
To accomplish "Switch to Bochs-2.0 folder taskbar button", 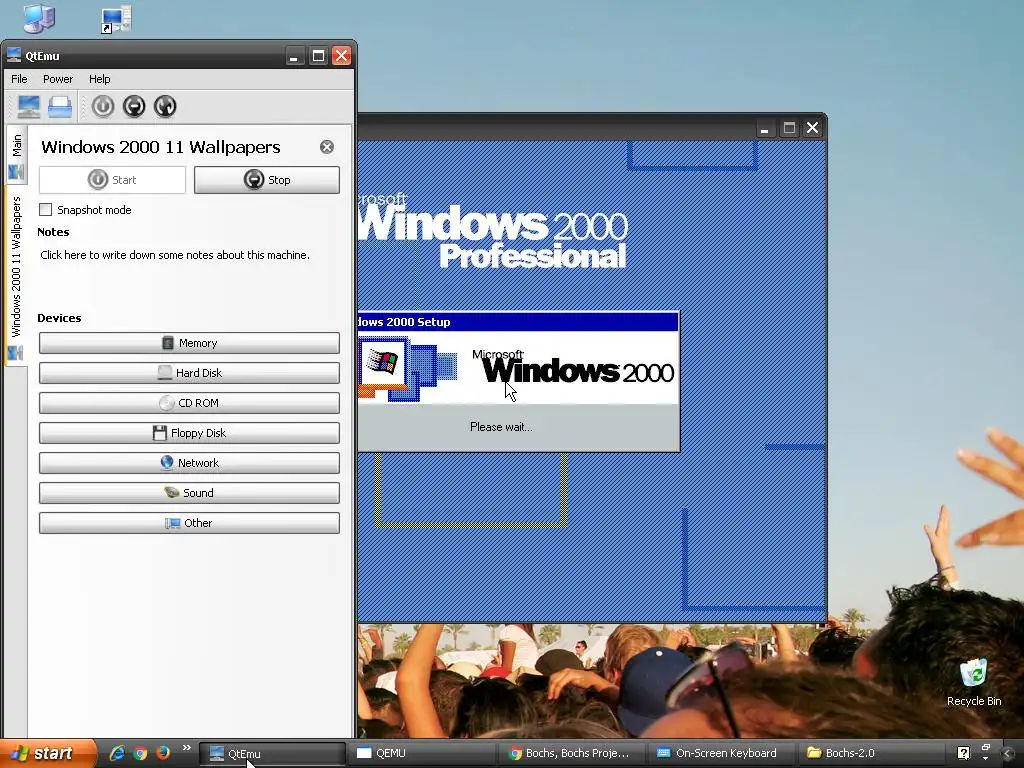I will pyautogui.click(x=872, y=754).
